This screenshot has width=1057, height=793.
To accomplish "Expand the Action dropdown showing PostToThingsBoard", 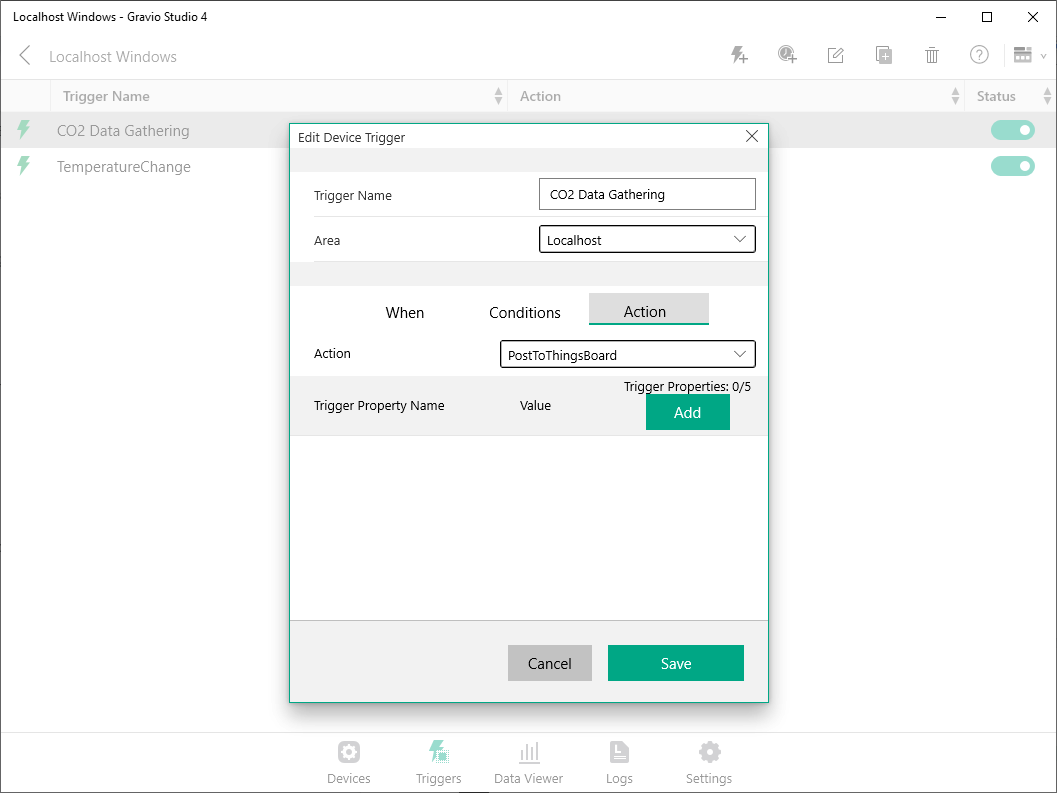I will (627, 354).
